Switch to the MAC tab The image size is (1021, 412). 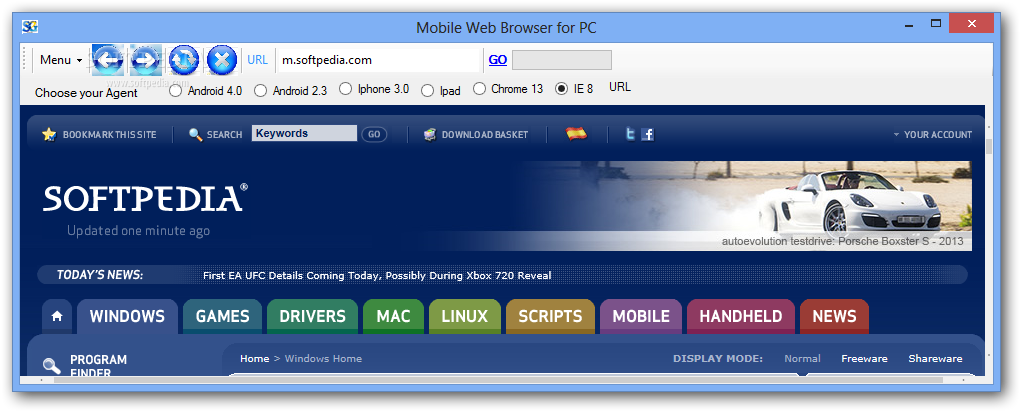[x=393, y=316]
